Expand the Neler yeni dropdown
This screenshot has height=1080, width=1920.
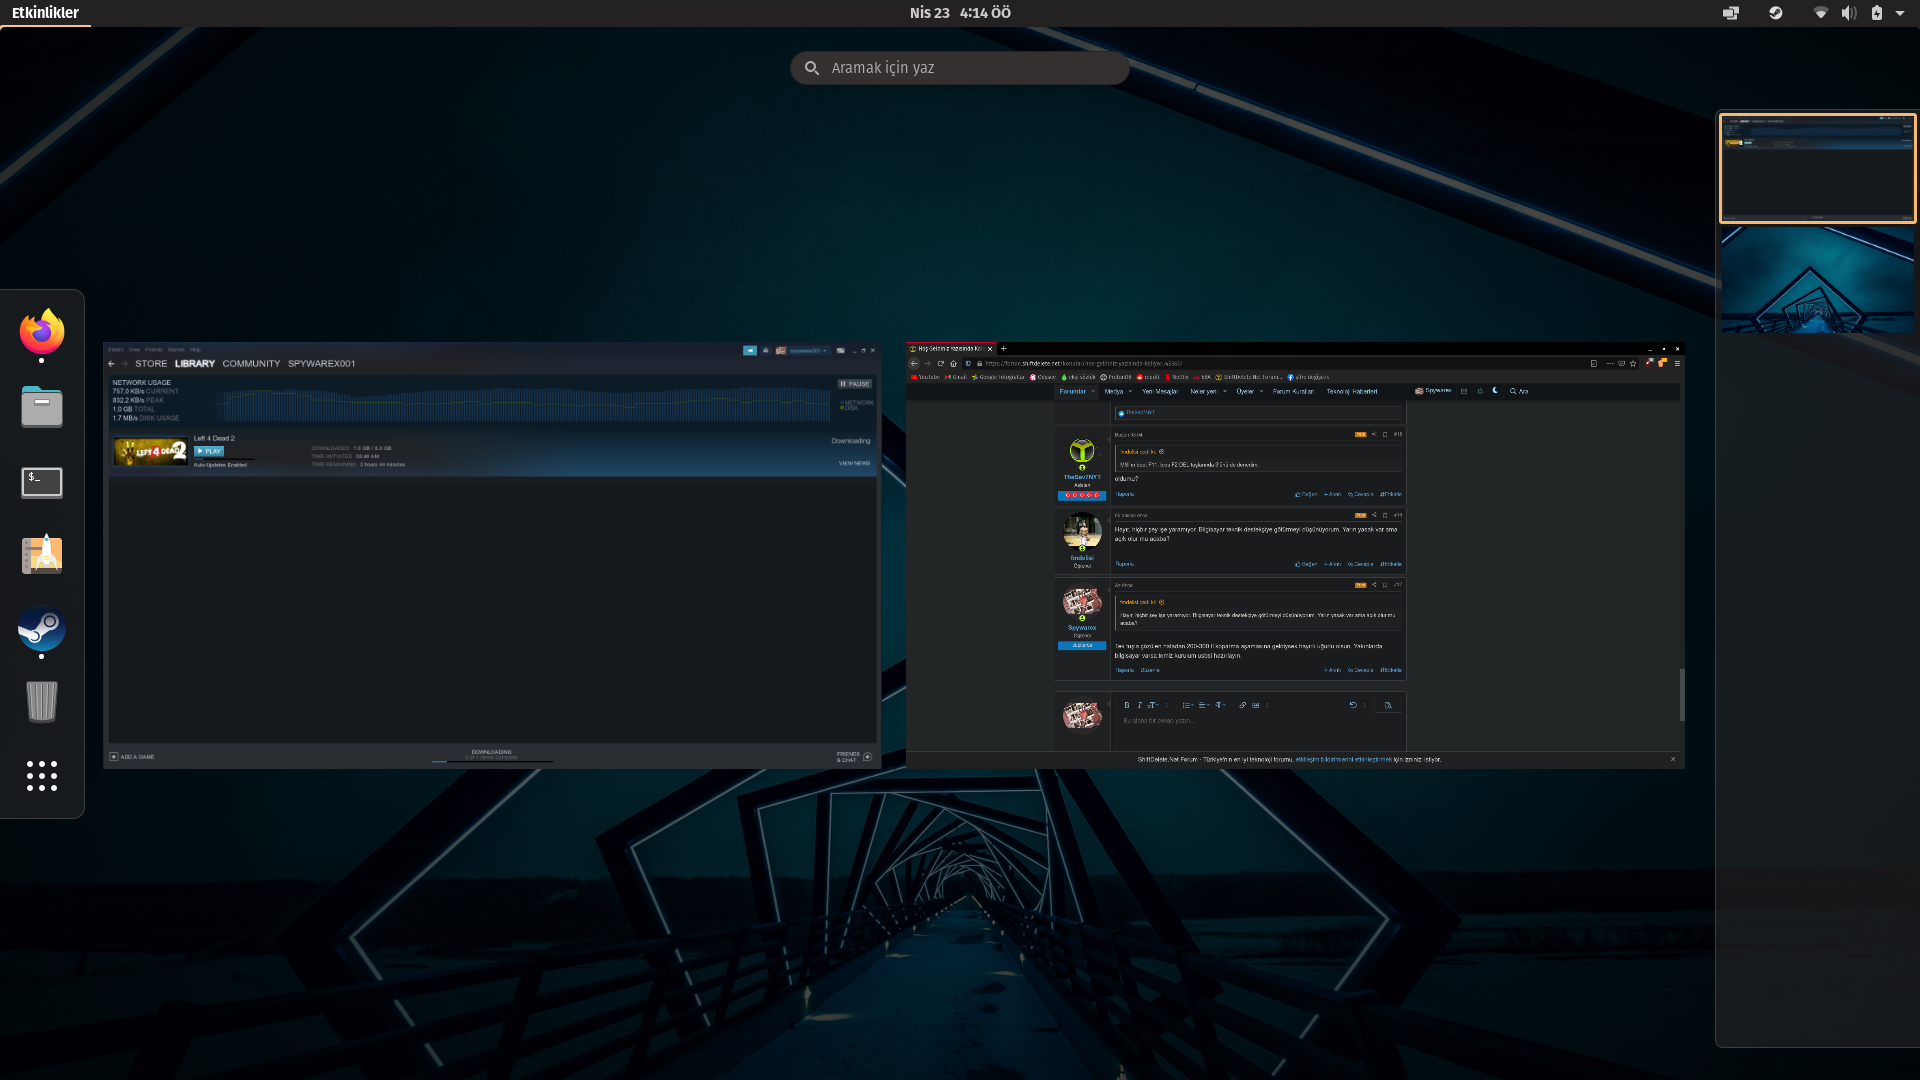click(x=1207, y=391)
